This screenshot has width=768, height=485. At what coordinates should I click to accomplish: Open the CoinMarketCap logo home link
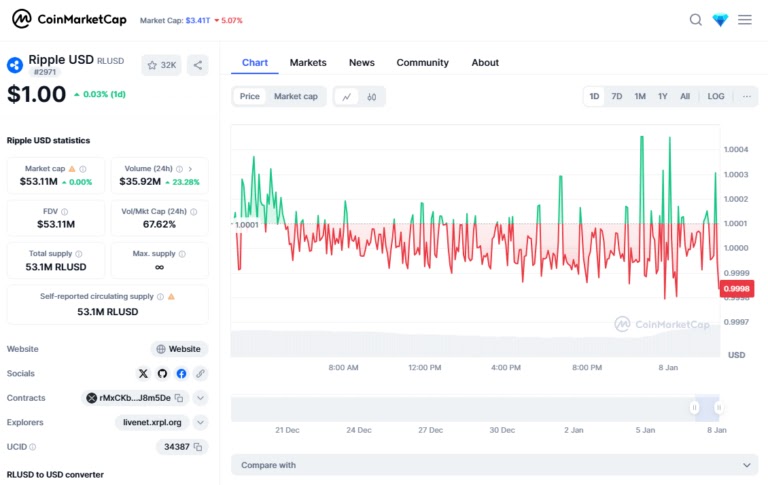[69, 20]
